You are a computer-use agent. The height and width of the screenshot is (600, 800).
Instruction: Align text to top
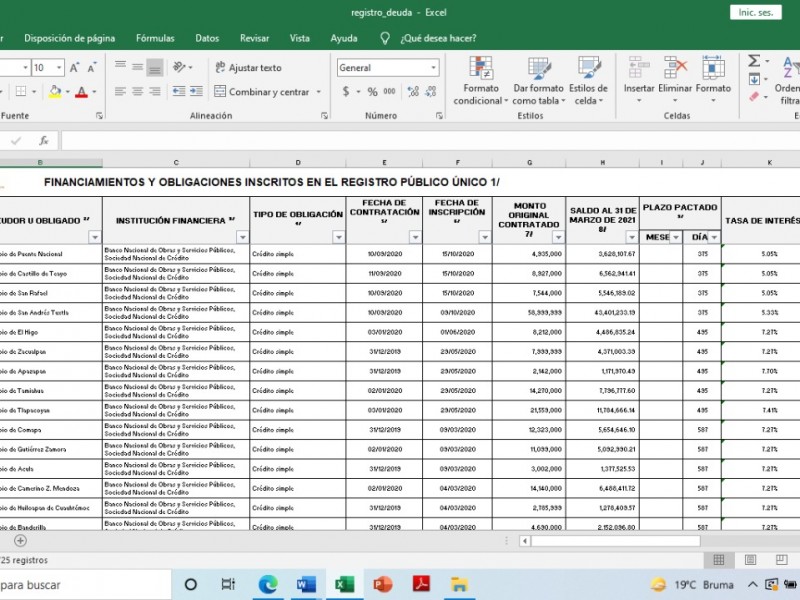(x=120, y=67)
